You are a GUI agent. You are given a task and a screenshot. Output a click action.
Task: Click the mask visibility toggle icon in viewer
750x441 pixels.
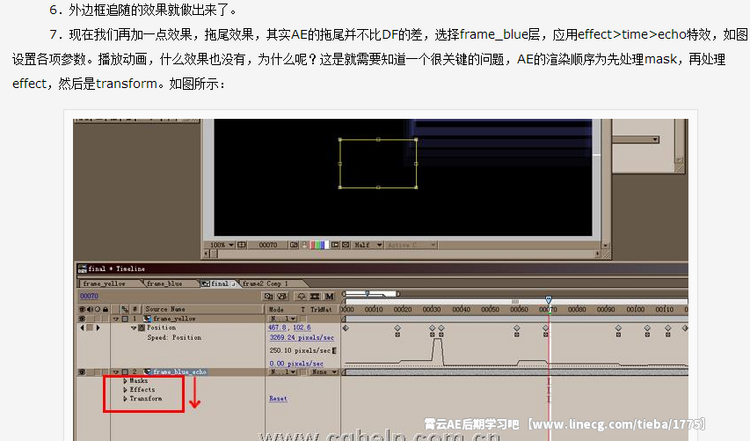pyautogui.click(x=345, y=245)
